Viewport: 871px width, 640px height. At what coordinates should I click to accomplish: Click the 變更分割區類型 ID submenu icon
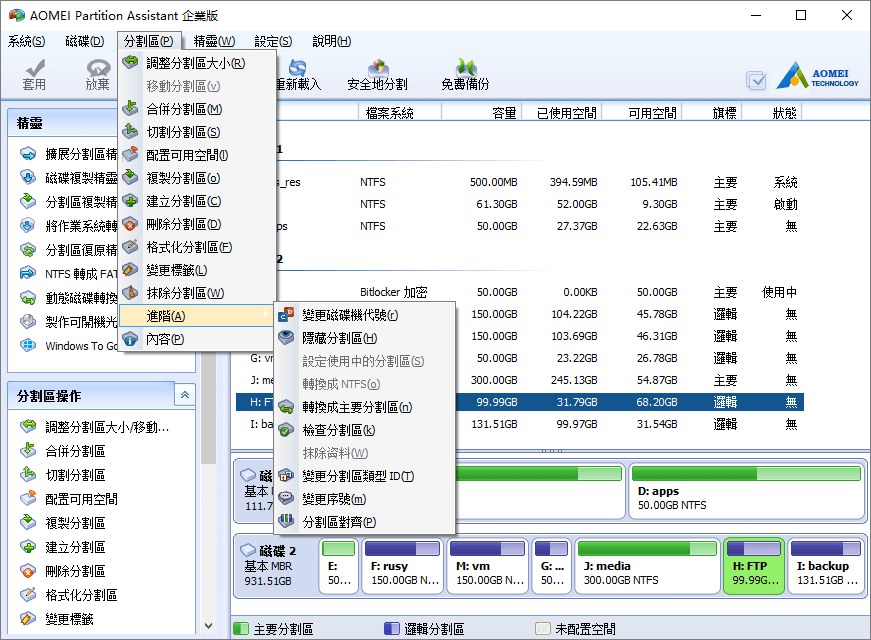[286, 476]
